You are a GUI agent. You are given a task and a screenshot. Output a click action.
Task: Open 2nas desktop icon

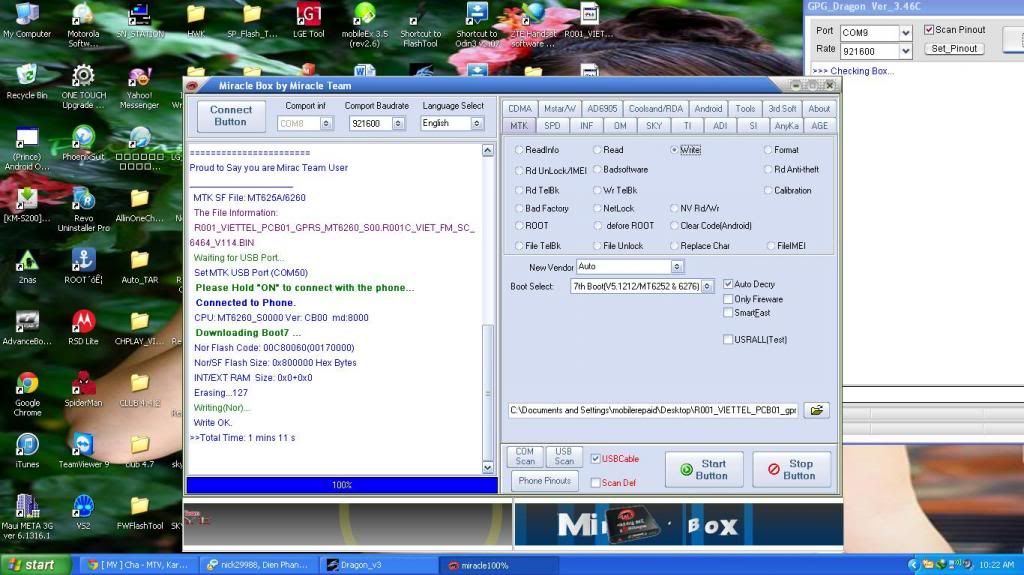27,267
